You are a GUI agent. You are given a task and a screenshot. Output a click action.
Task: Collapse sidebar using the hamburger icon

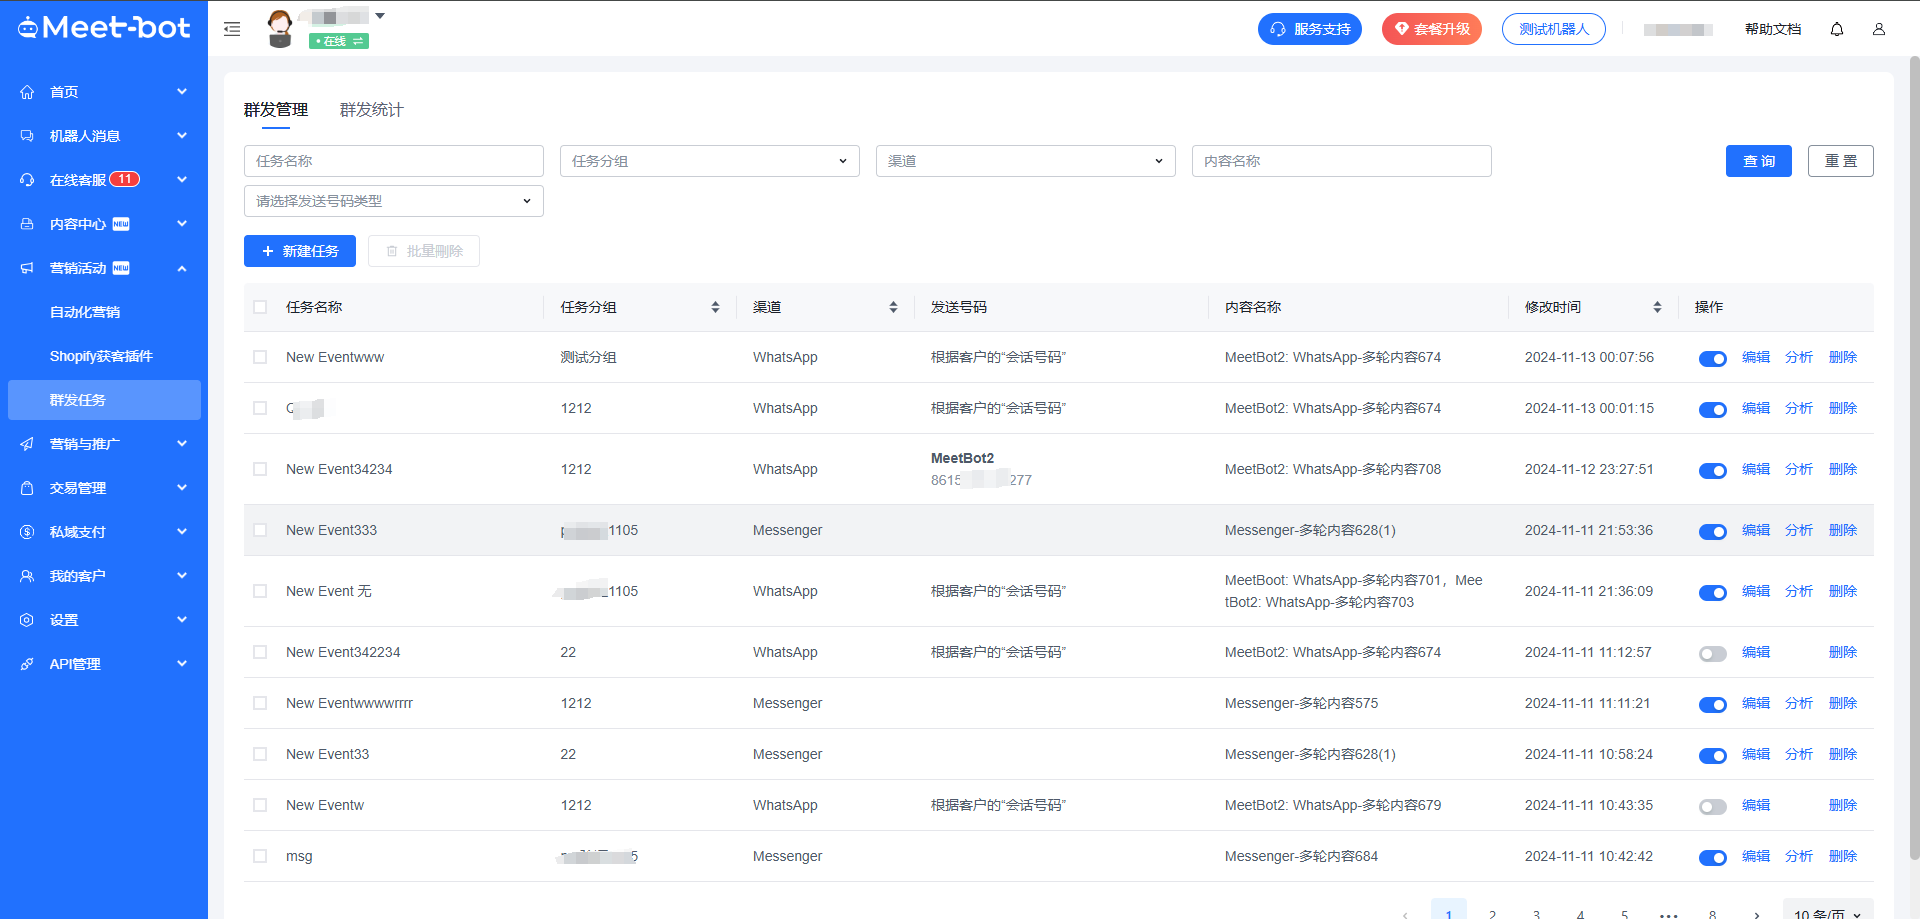click(x=232, y=29)
